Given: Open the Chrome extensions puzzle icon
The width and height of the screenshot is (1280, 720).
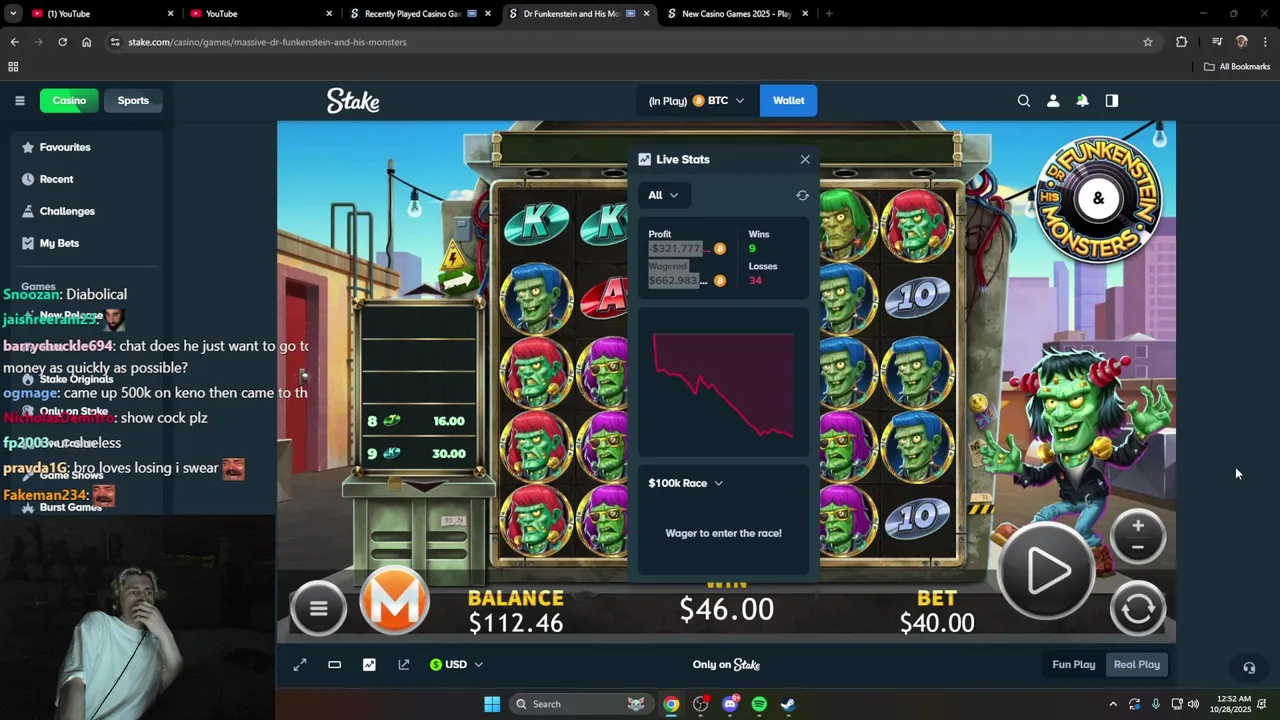Looking at the screenshot, I should (x=1182, y=42).
